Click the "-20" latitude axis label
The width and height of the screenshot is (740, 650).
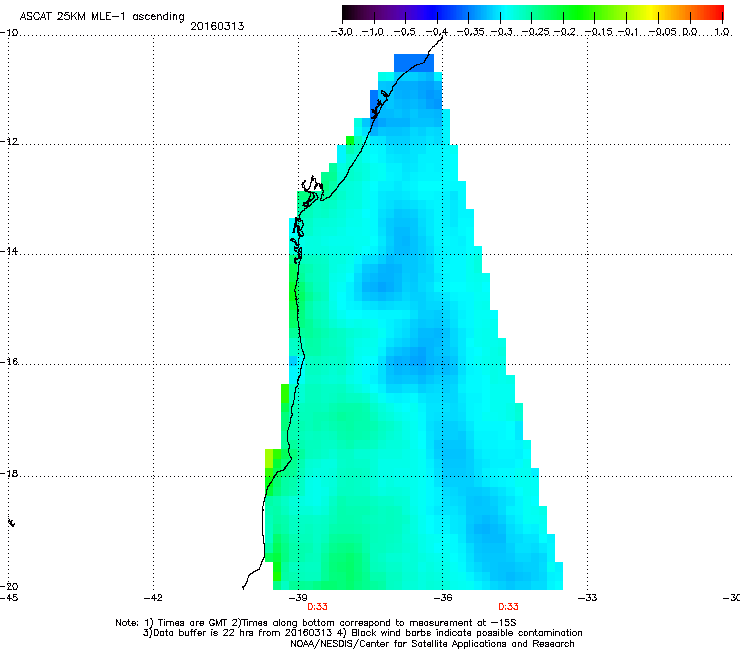pyautogui.click(x=9, y=586)
